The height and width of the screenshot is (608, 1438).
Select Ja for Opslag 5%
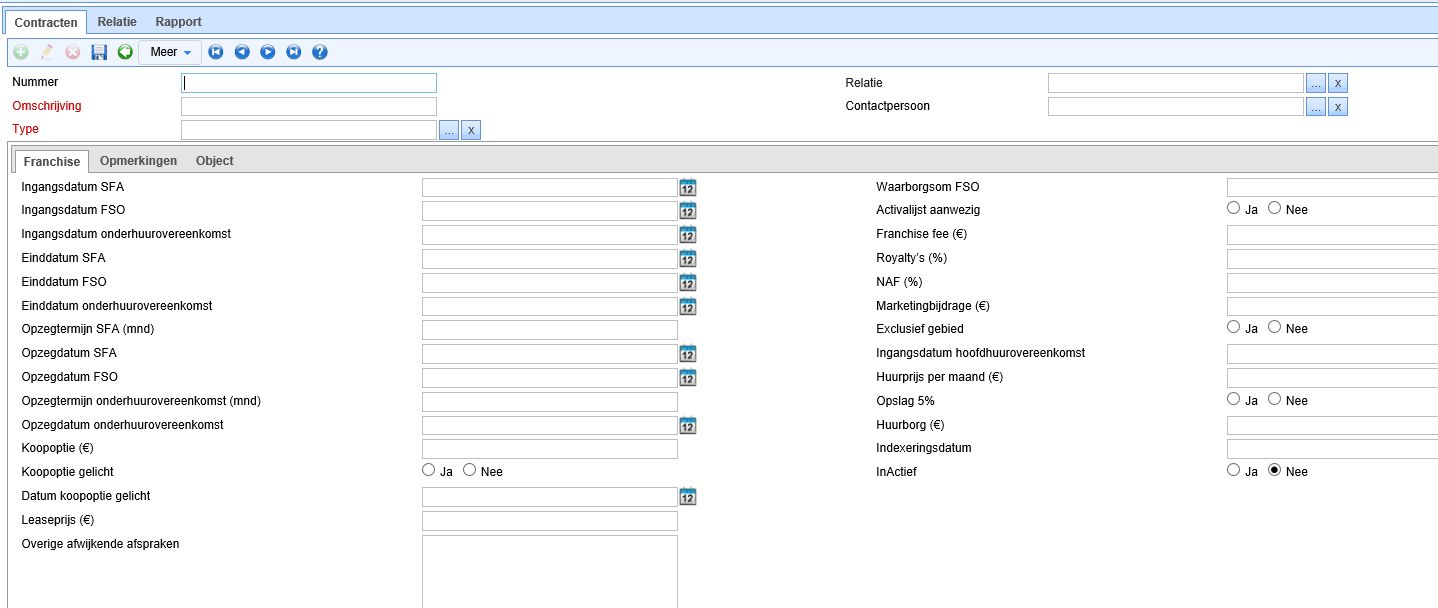(1233, 399)
